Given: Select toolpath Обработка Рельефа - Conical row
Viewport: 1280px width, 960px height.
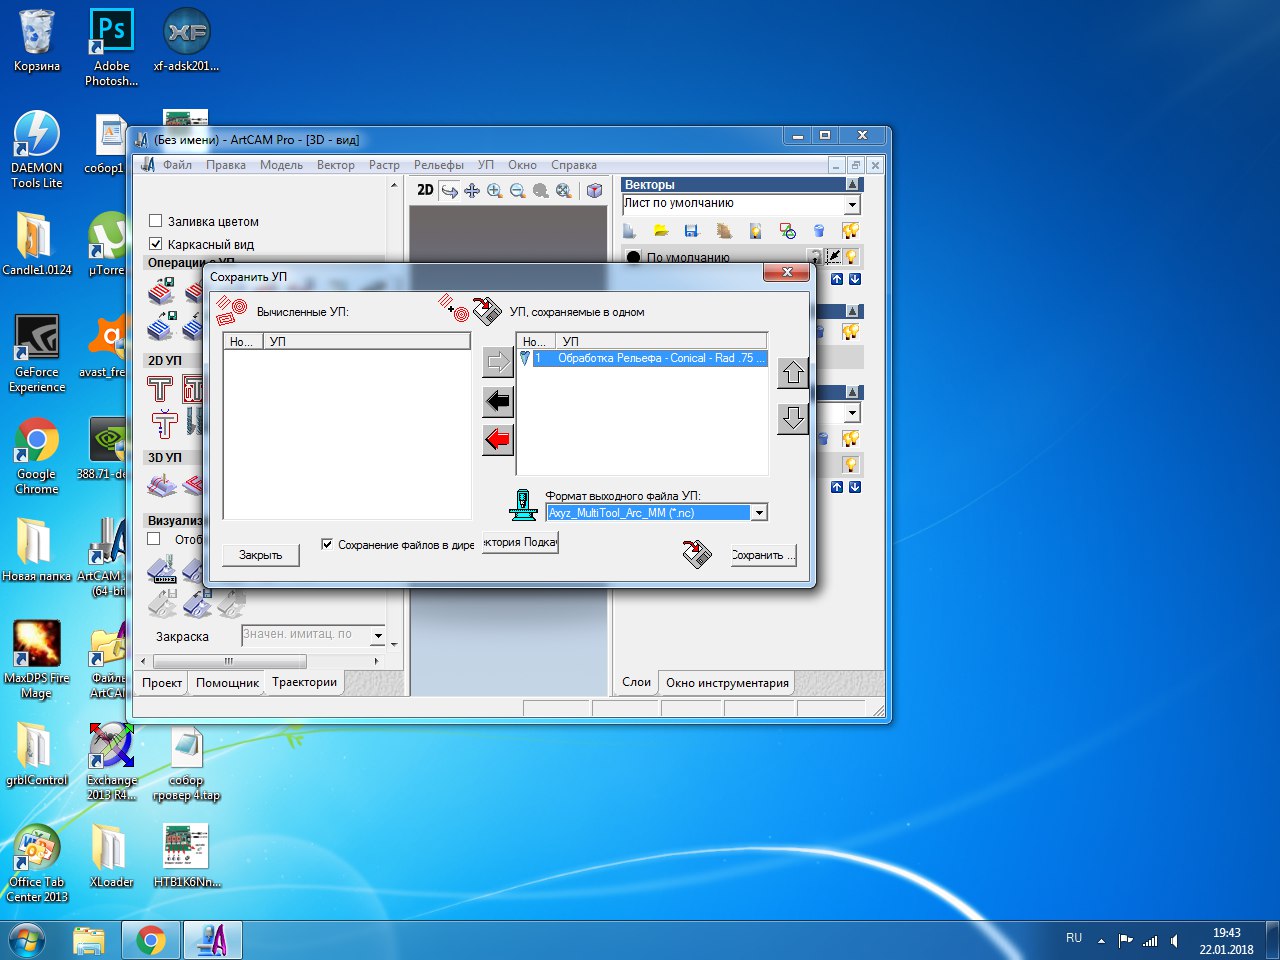Looking at the screenshot, I should coord(650,358).
